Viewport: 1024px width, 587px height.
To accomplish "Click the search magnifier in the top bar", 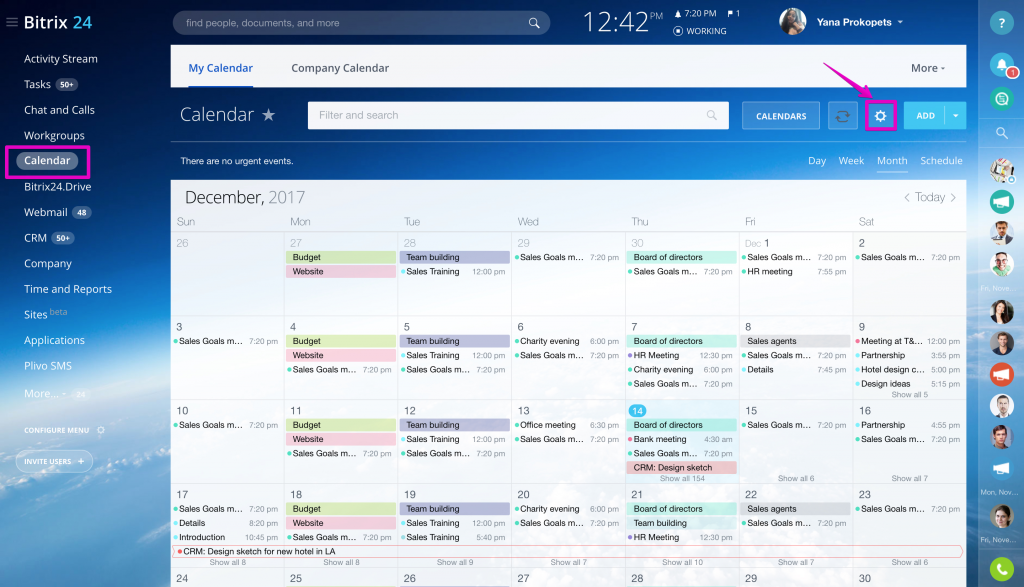I will [x=534, y=23].
